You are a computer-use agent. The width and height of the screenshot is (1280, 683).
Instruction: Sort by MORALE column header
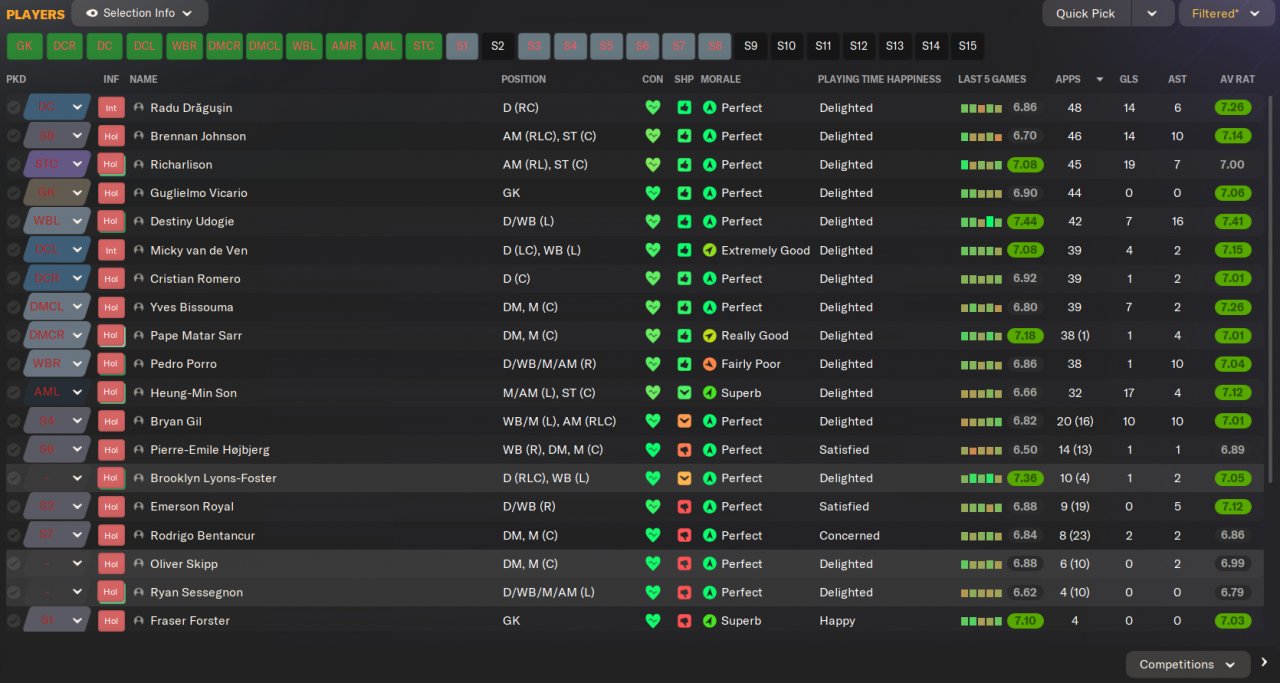point(720,79)
